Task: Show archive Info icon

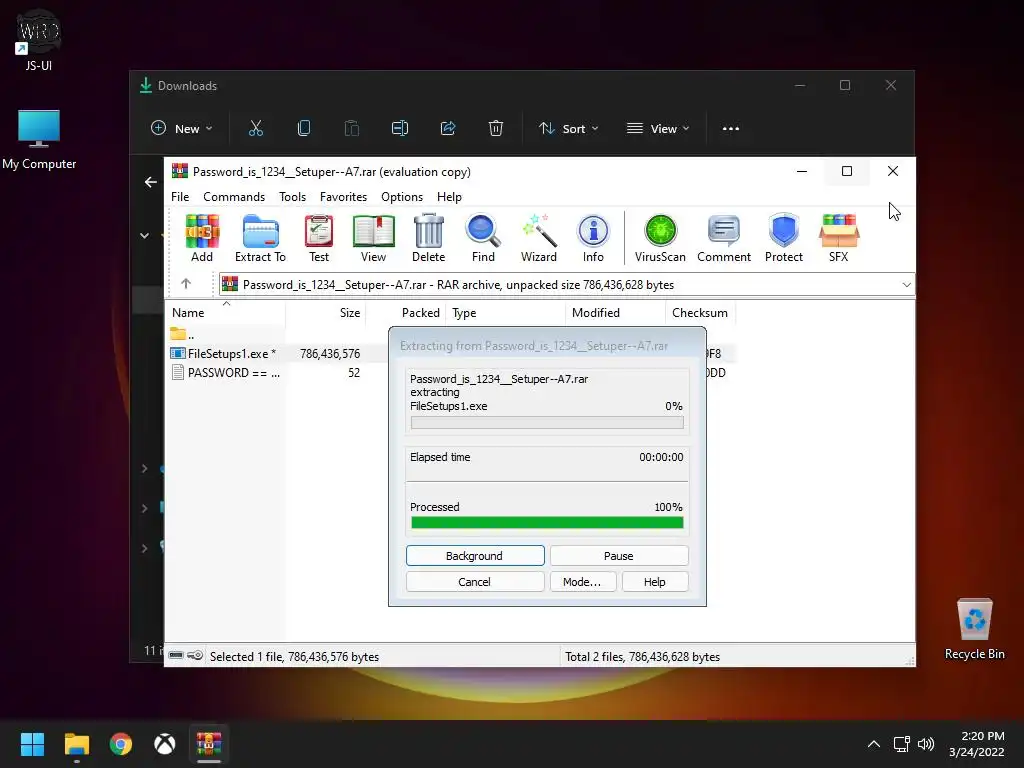Action: coord(593,238)
